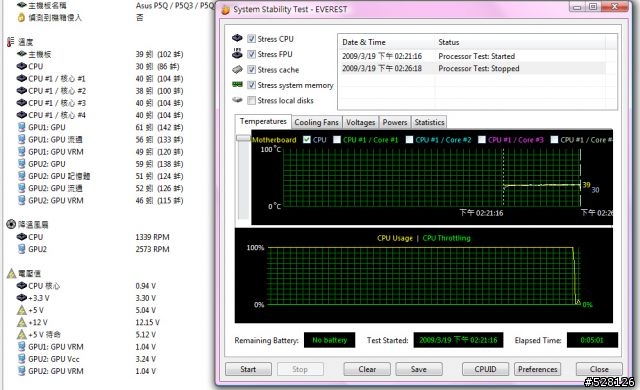Click icon beside GPU2: GPU Vcc row
Screen dimensions: 640x390
(22, 359)
